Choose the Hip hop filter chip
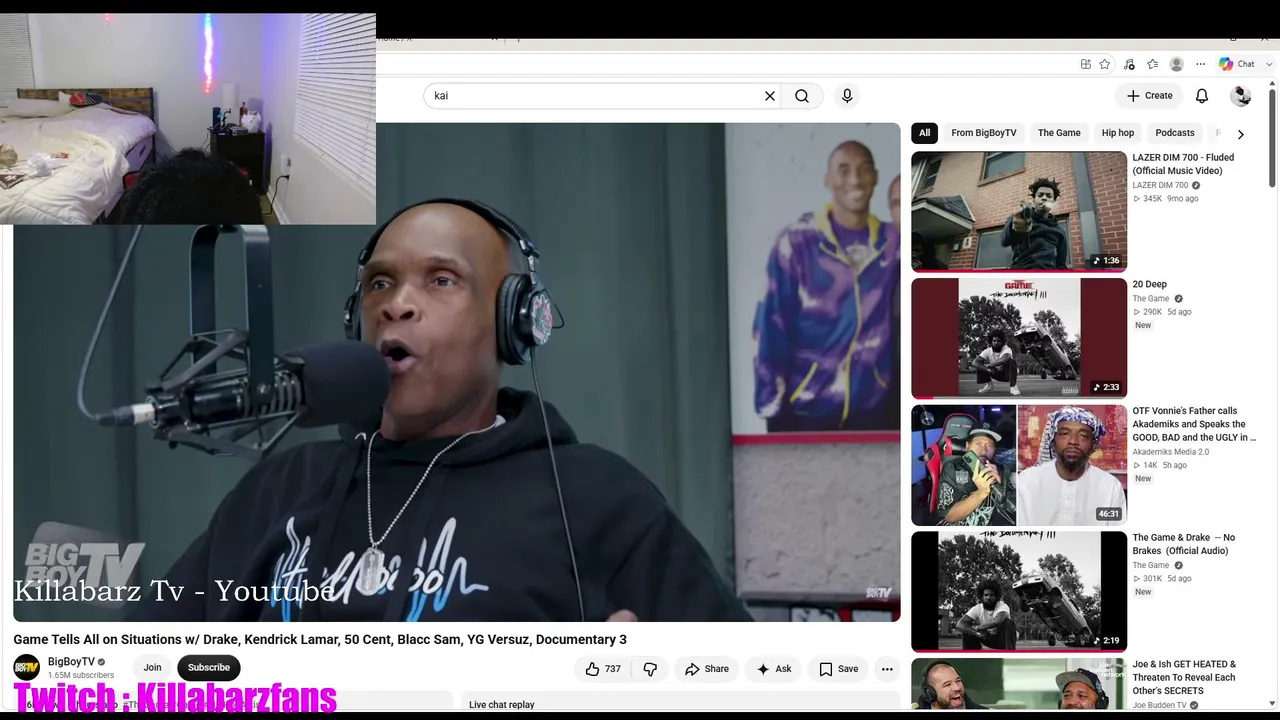The height and width of the screenshot is (720, 1280). [x=1118, y=133]
